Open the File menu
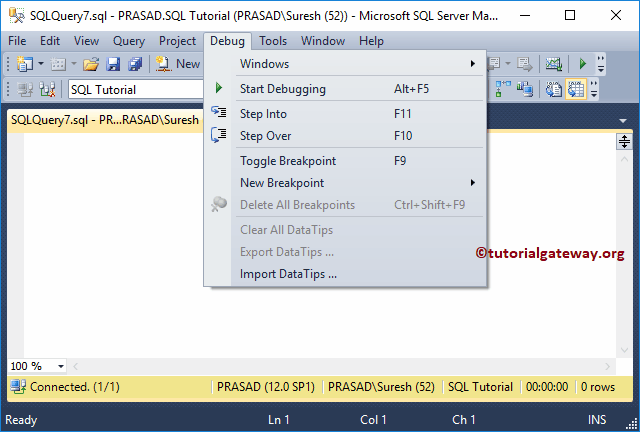The width and height of the screenshot is (640, 432). (x=17, y=41)
